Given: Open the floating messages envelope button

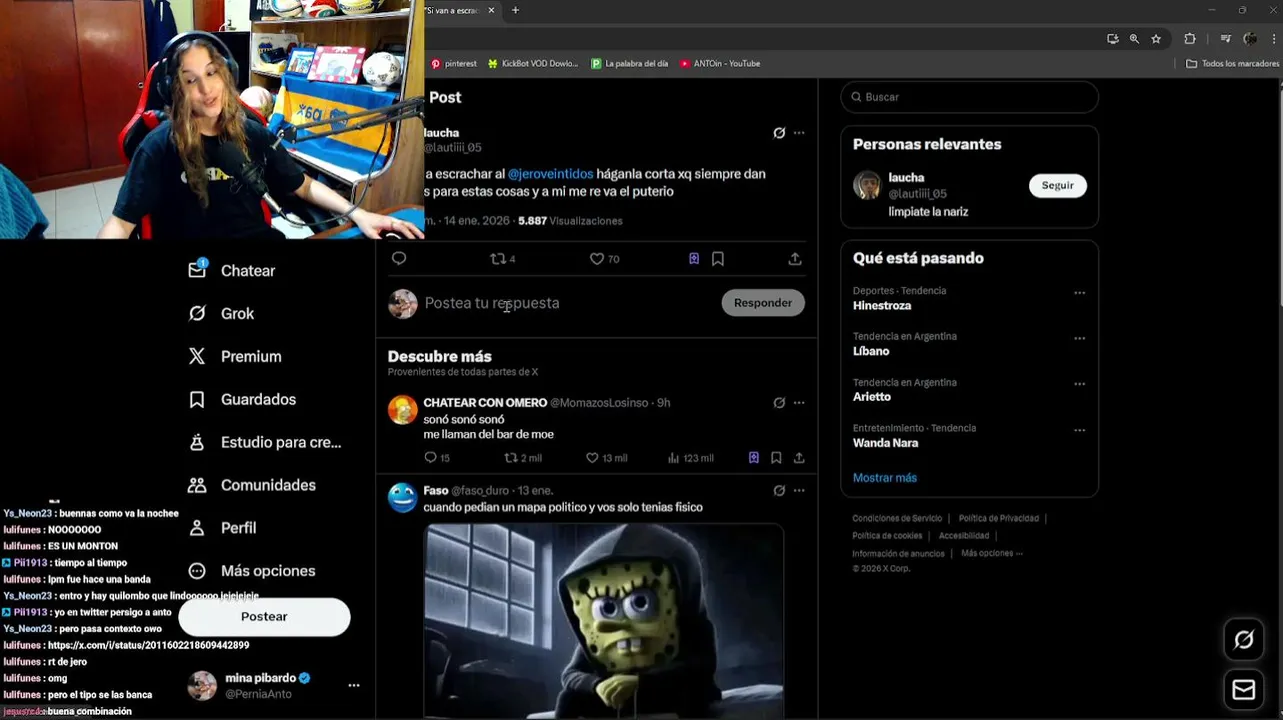Looking at the screenshot, I should point(1244,690).
